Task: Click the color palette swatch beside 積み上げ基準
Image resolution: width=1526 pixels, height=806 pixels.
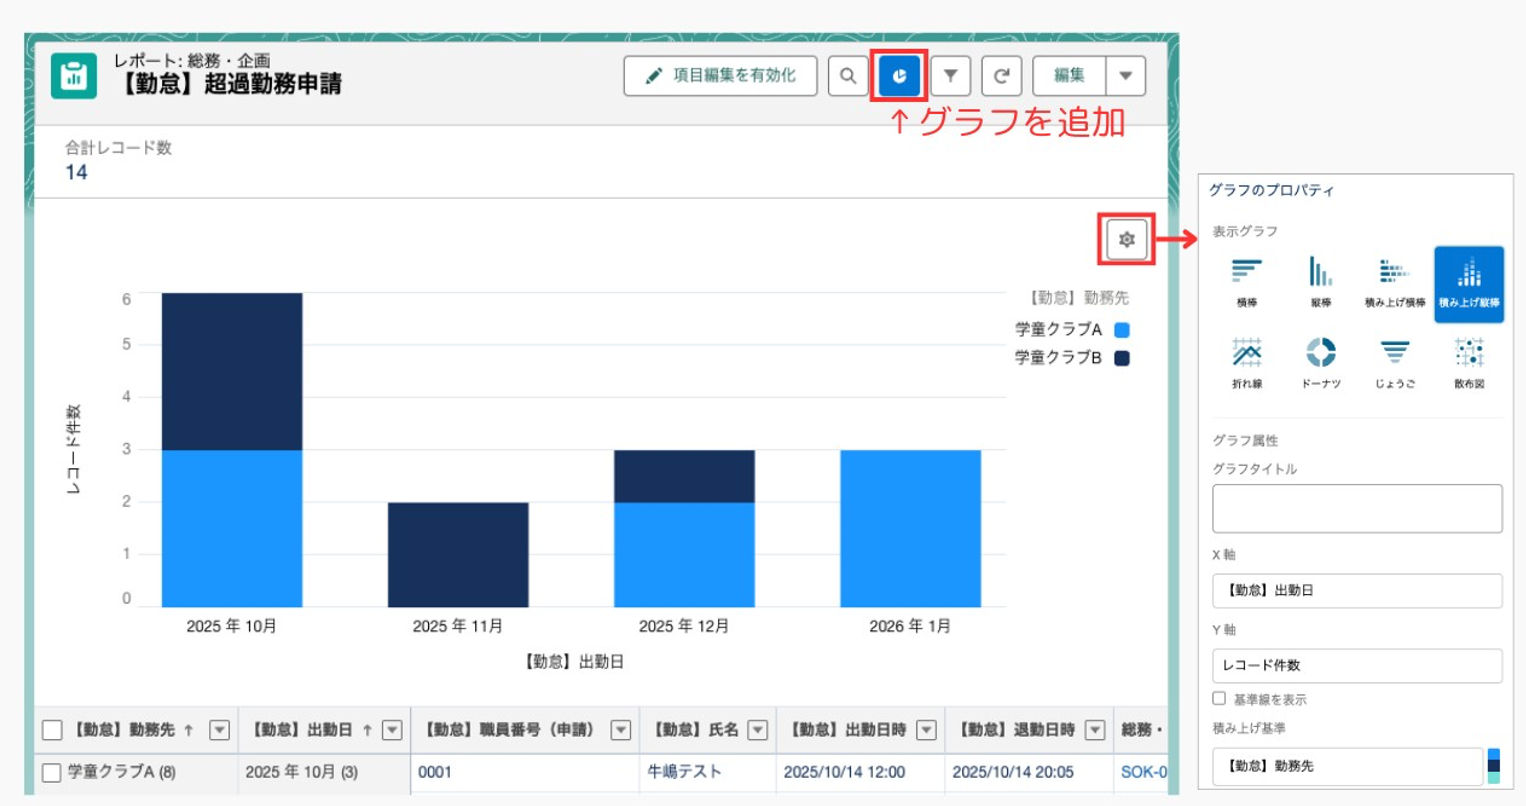Action: 1494,766
